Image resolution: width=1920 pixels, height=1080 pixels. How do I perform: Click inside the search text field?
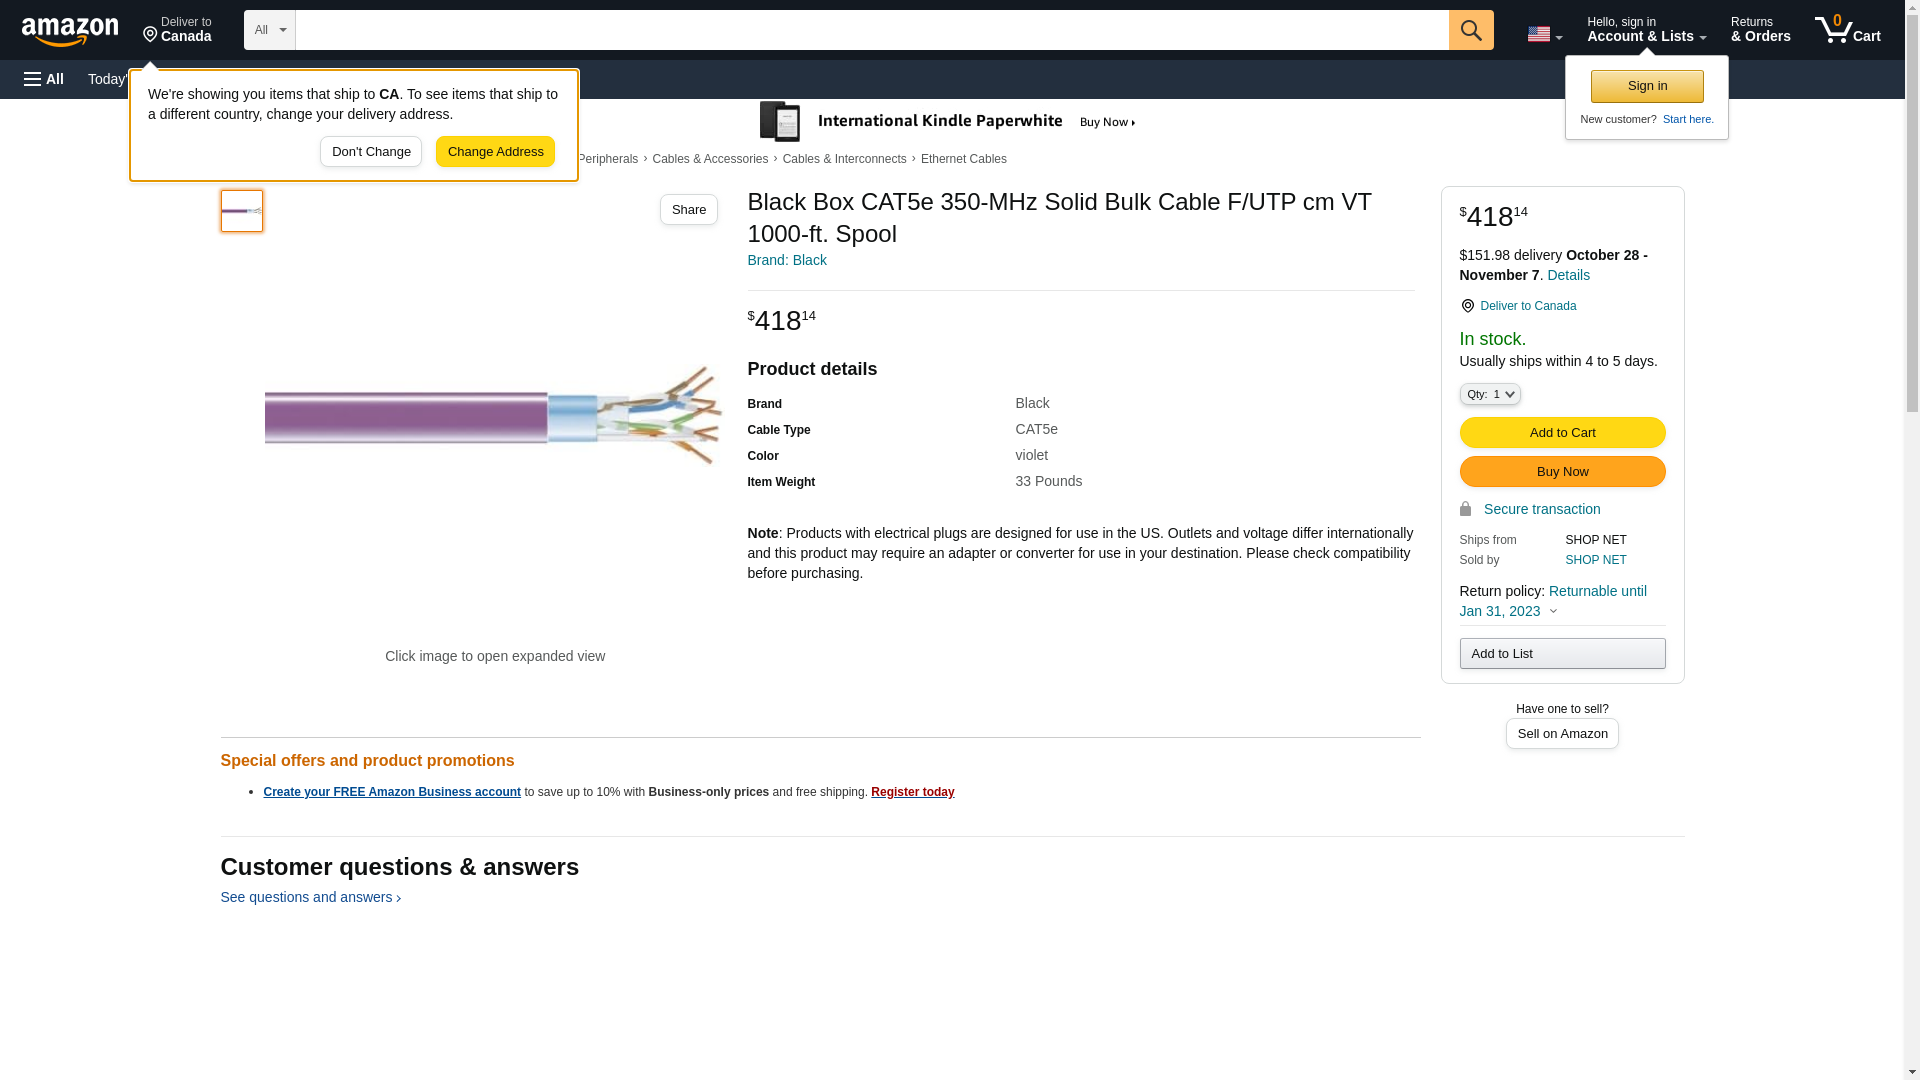[x=870, y=30]
